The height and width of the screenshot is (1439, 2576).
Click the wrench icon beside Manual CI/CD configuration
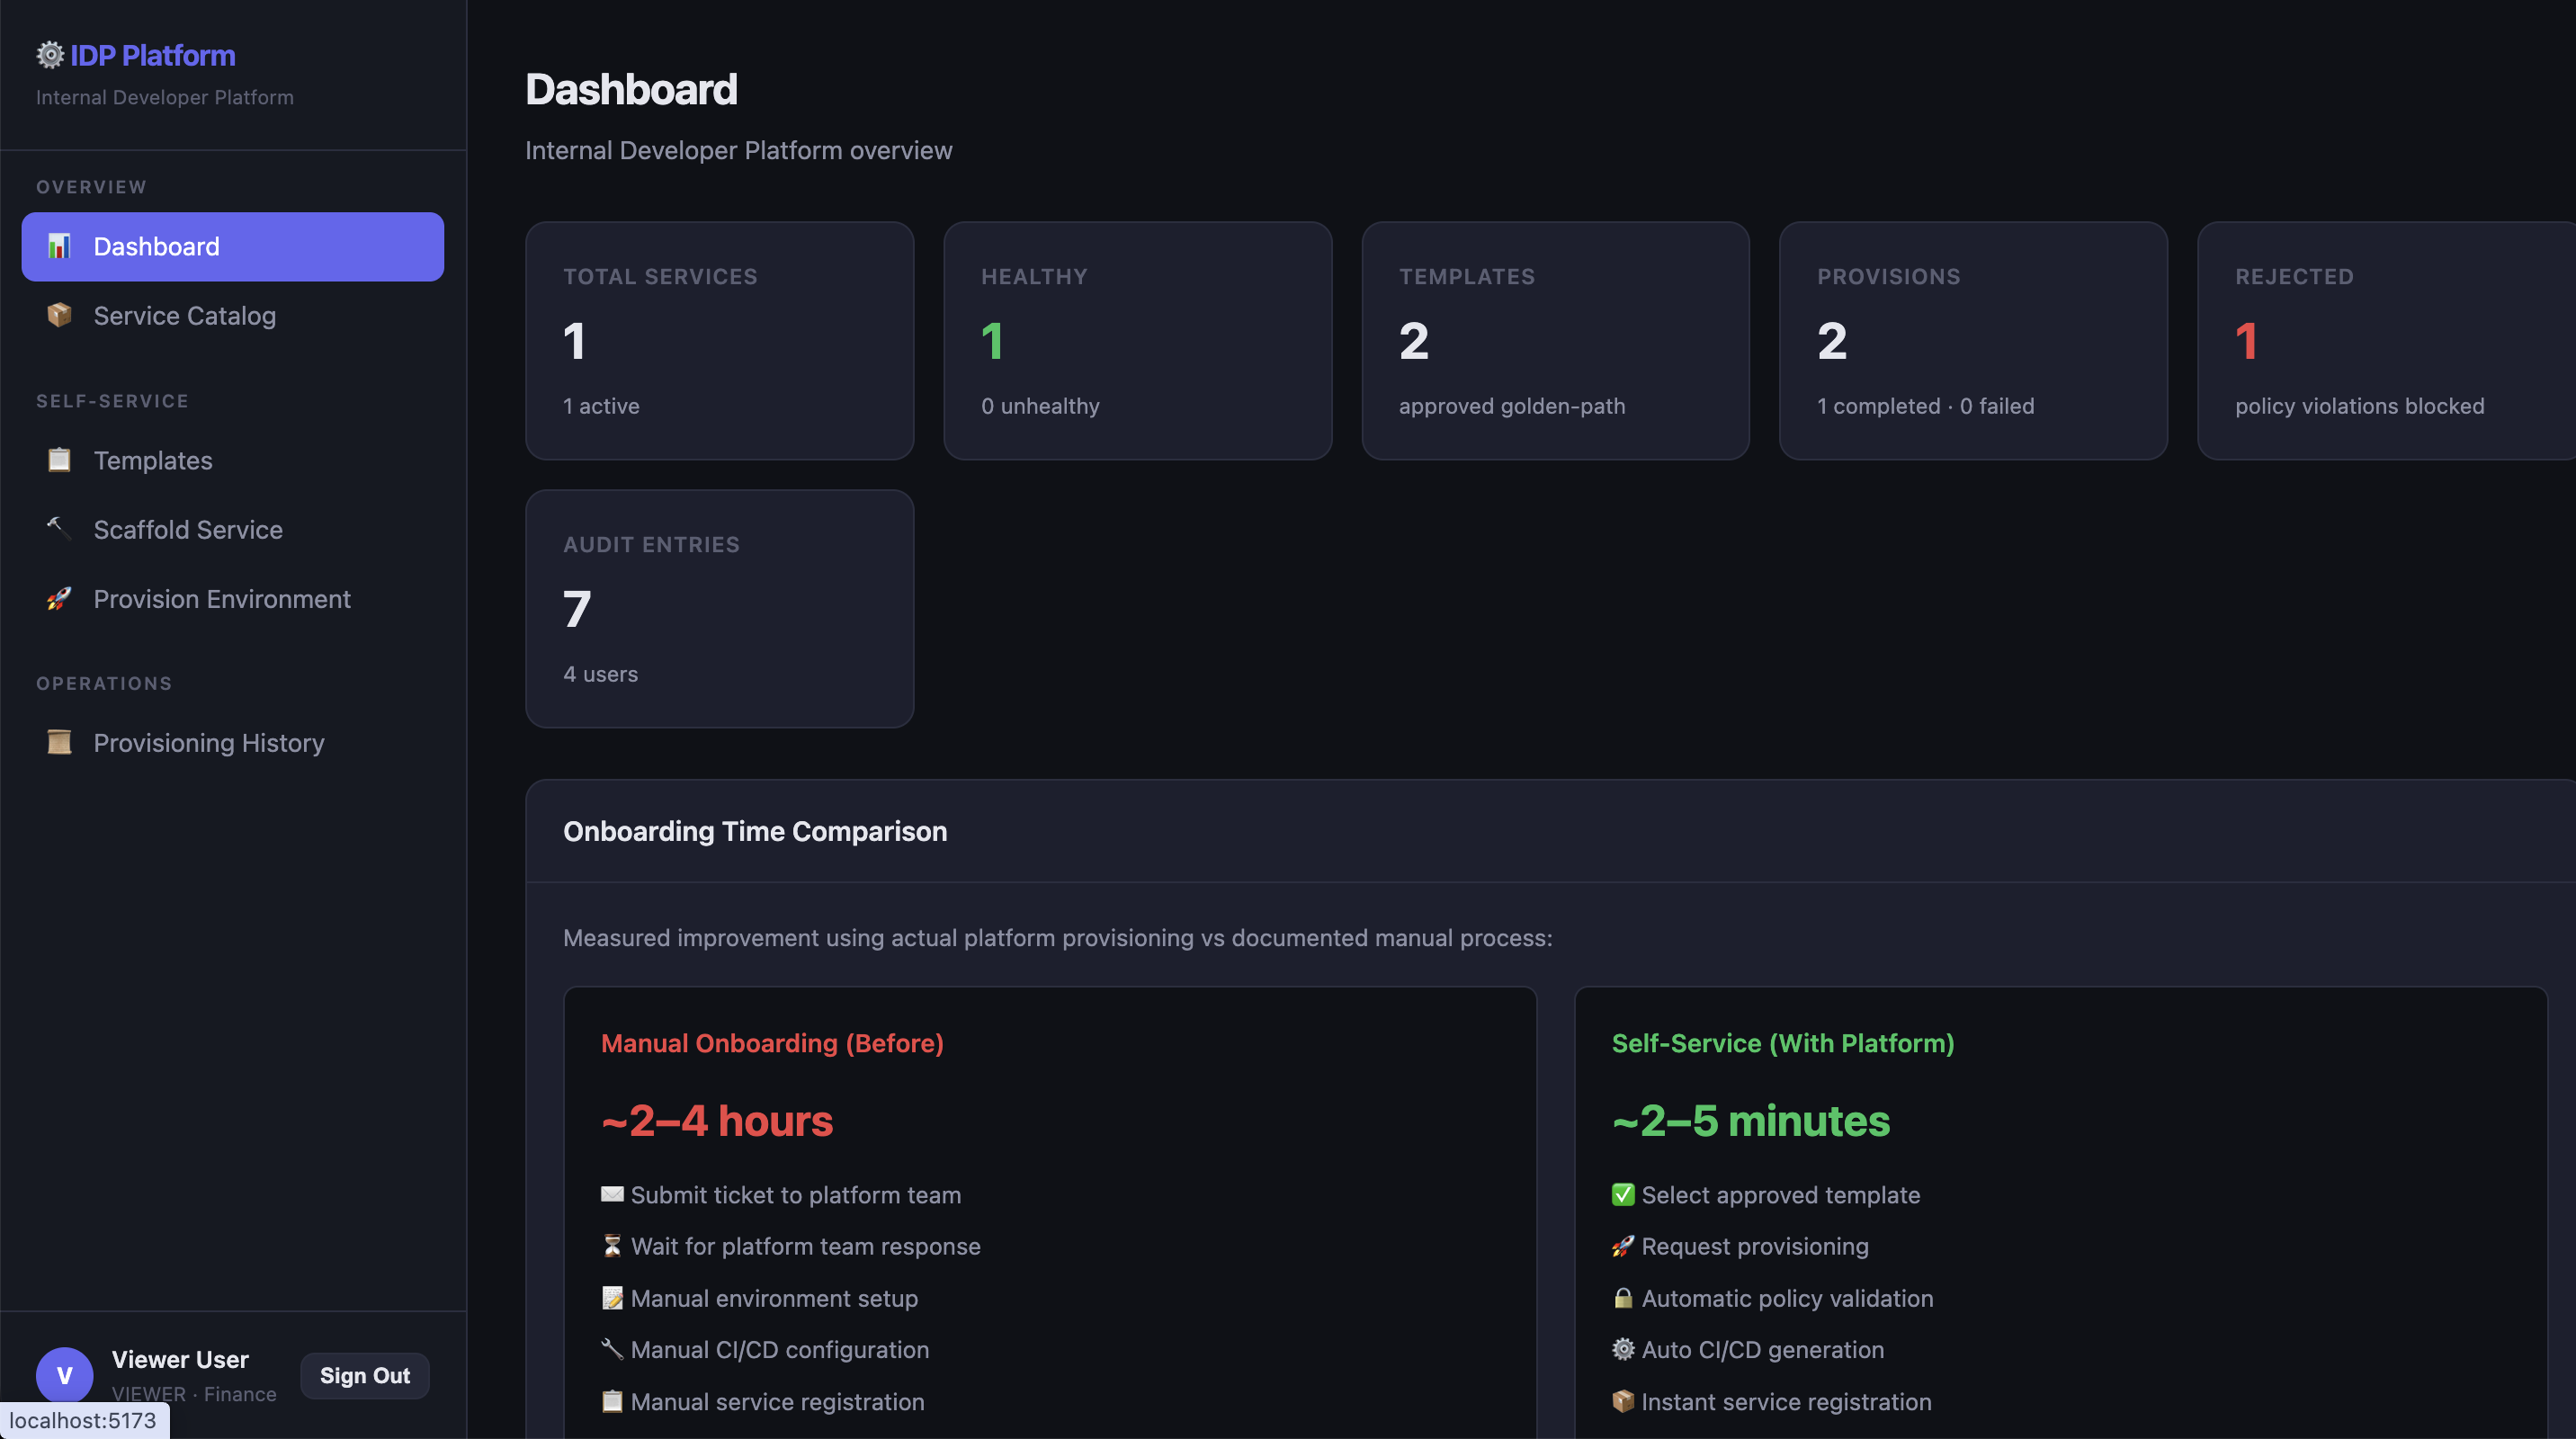tap(612, 1349)
